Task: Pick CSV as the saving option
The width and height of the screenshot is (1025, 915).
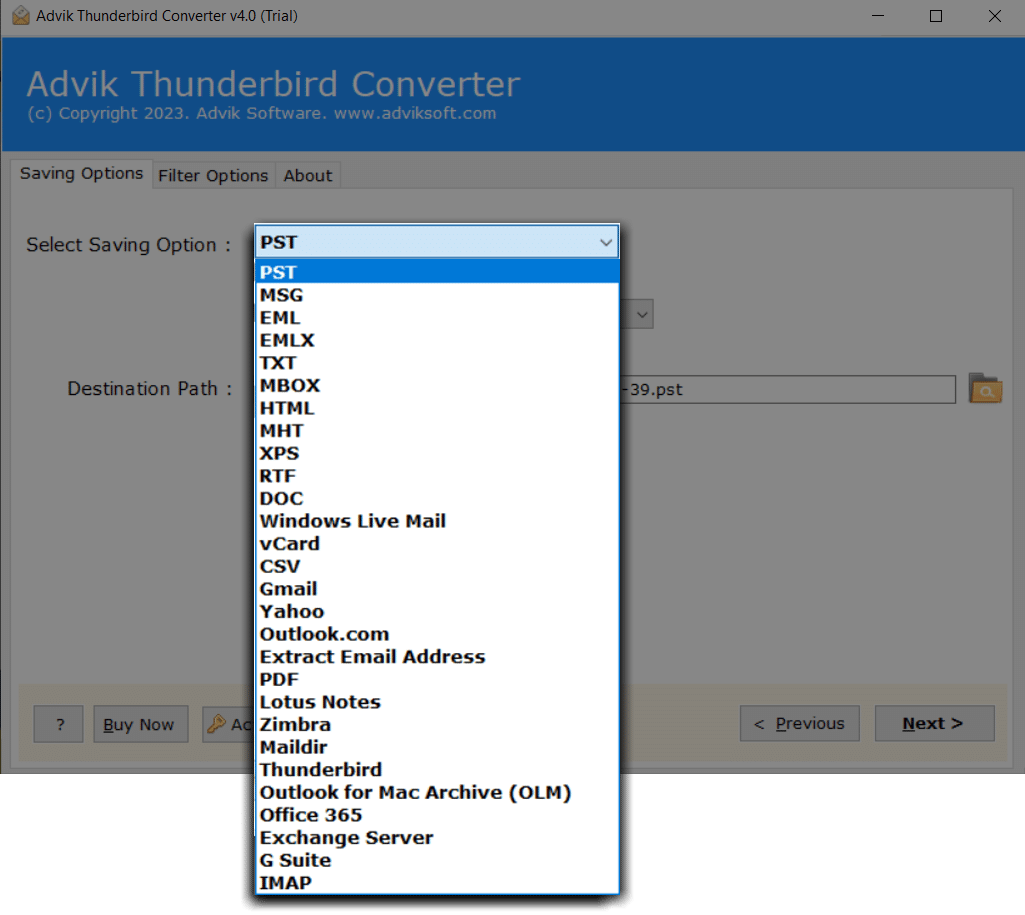Action: pos(437,566)
